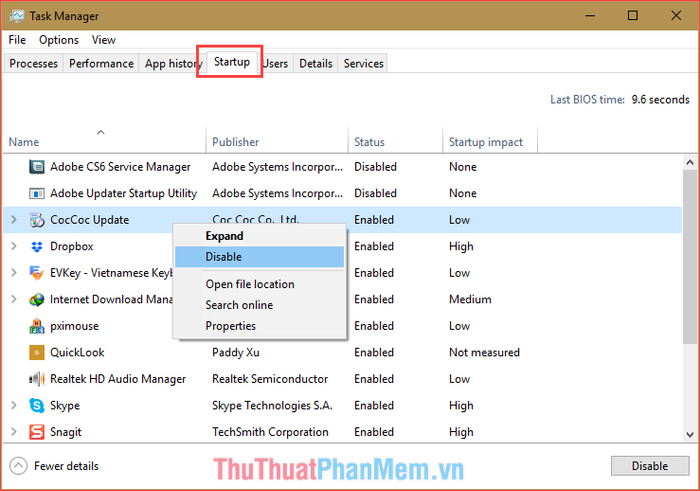The image size is (700, 491).
Task: Click the Dropbox icon
Action: point(37,246)
